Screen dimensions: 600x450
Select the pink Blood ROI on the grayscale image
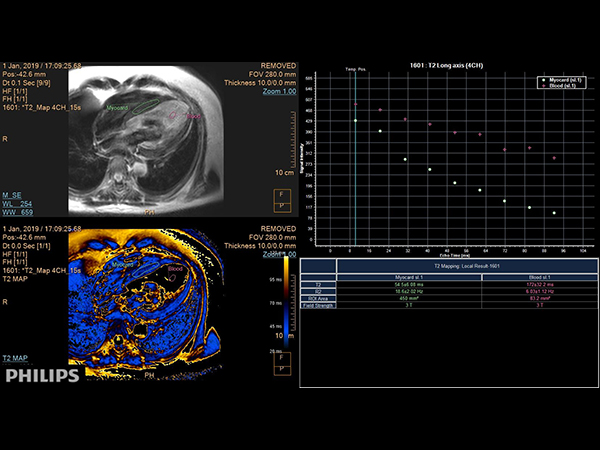173,115
